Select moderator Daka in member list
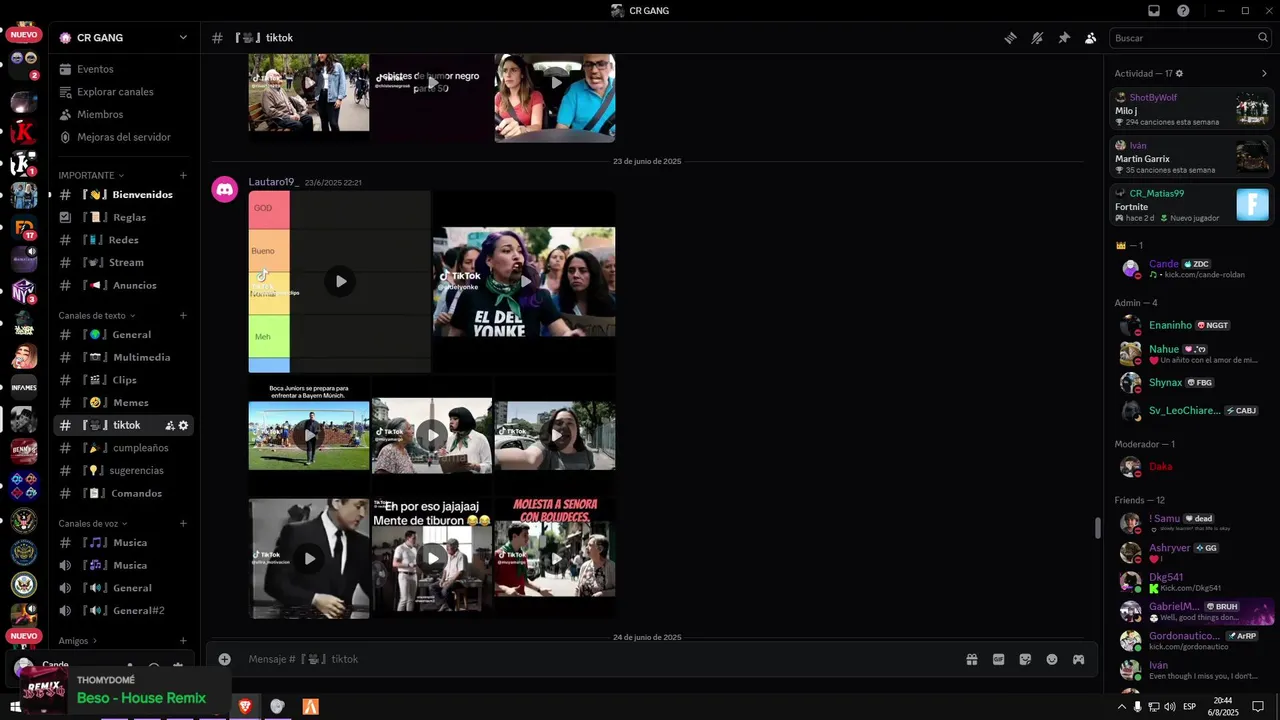The width and height of the screenshot is (1280, 720). tap(1192, 467)
